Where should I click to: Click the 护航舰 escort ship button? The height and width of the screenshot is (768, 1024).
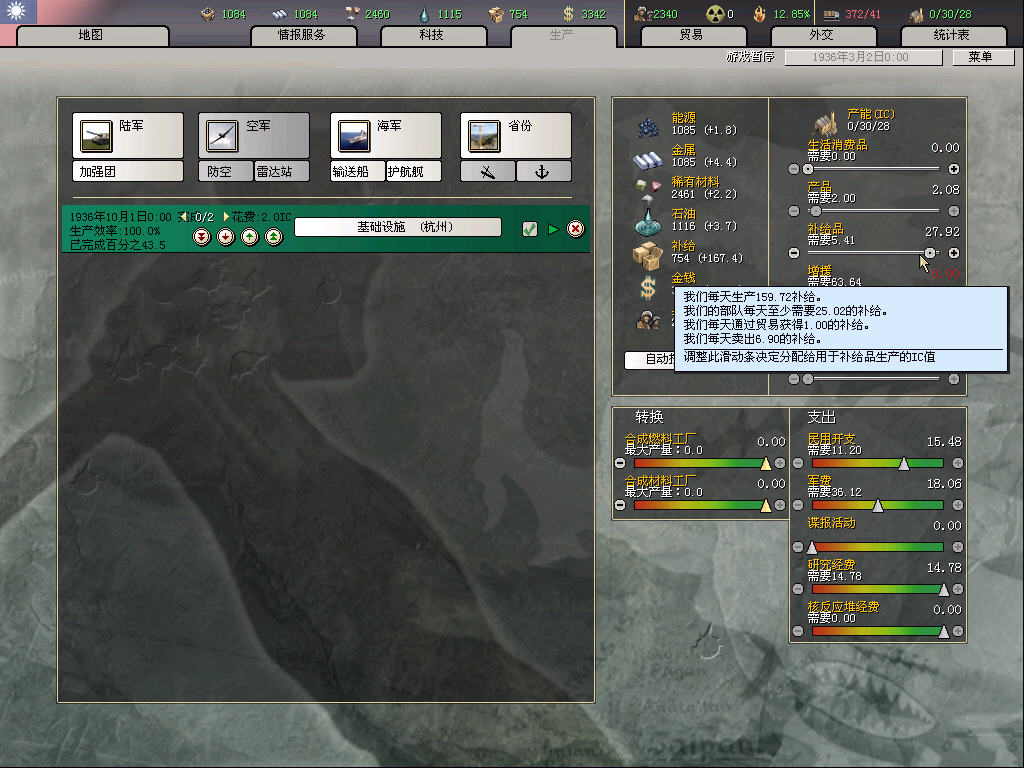tap(413, 172)
